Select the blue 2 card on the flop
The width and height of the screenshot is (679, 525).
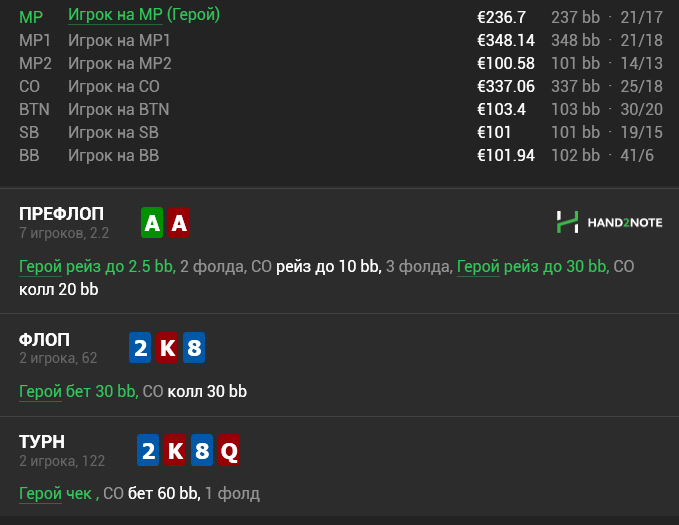(x=141, y=348)
